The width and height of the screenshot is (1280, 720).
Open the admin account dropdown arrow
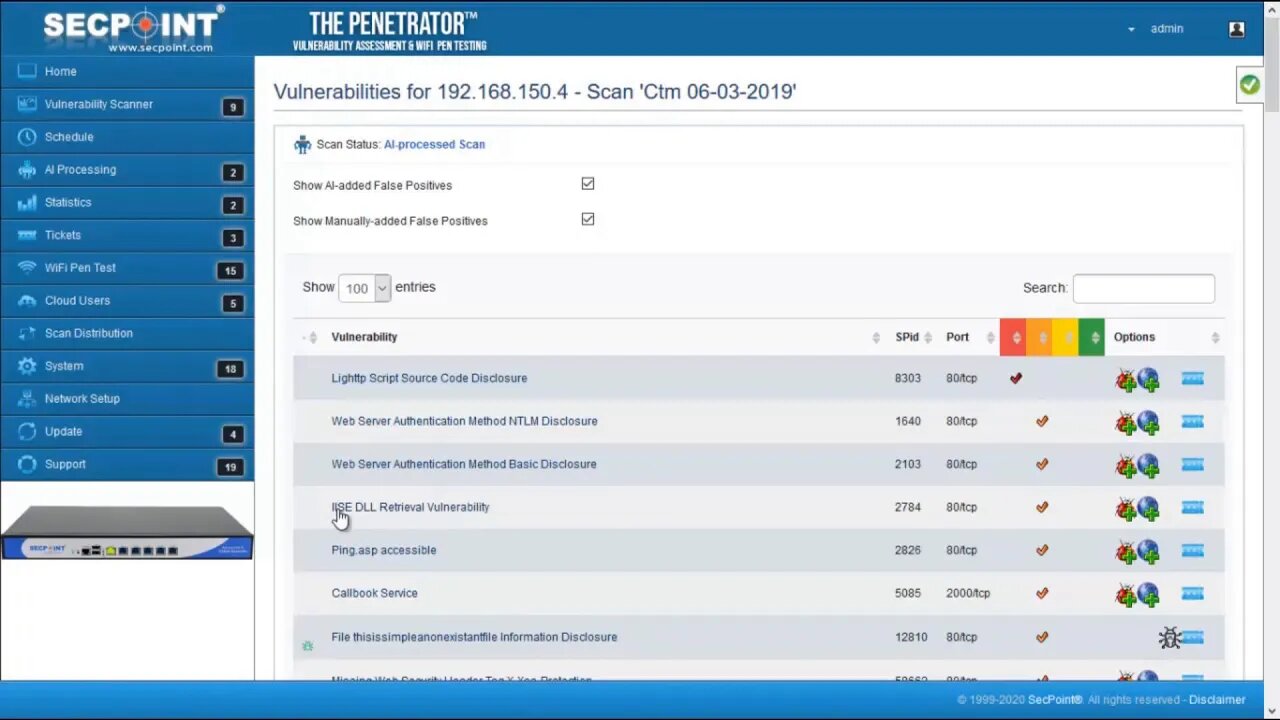[1131, 30]
